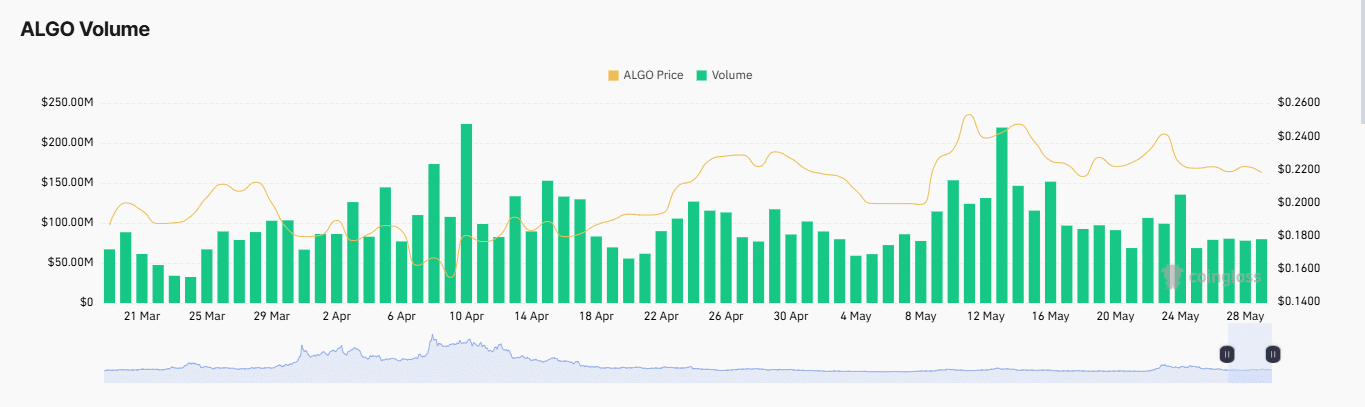1365x407 pixels.
Task: Click the $0.2200 price axis label
Action: tap(1299, 169)
